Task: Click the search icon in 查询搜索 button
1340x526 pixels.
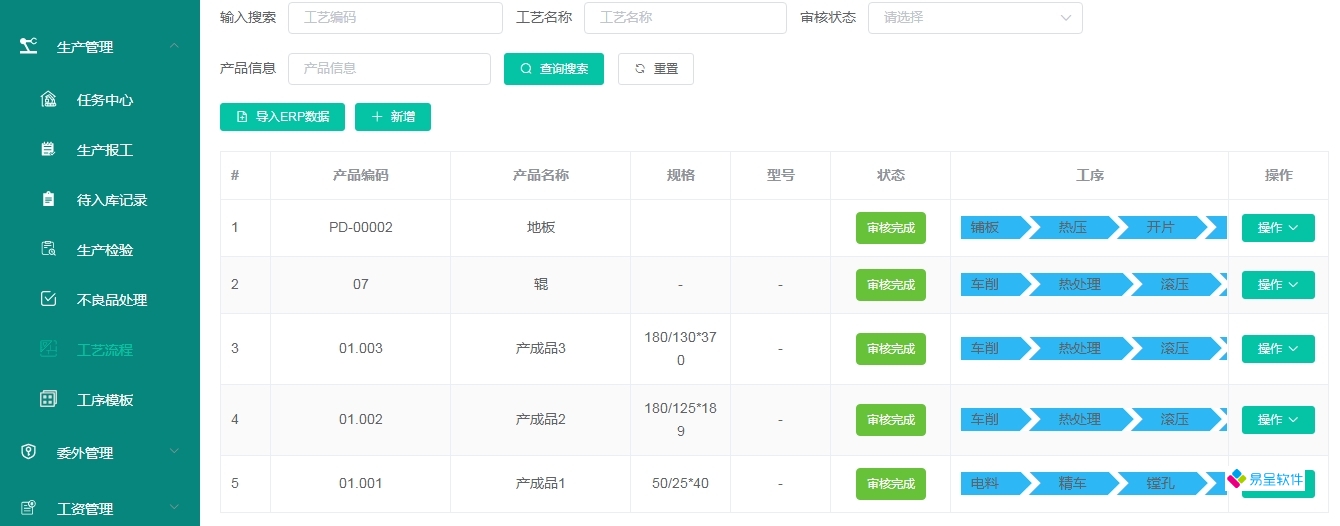Action: [526, 69]
